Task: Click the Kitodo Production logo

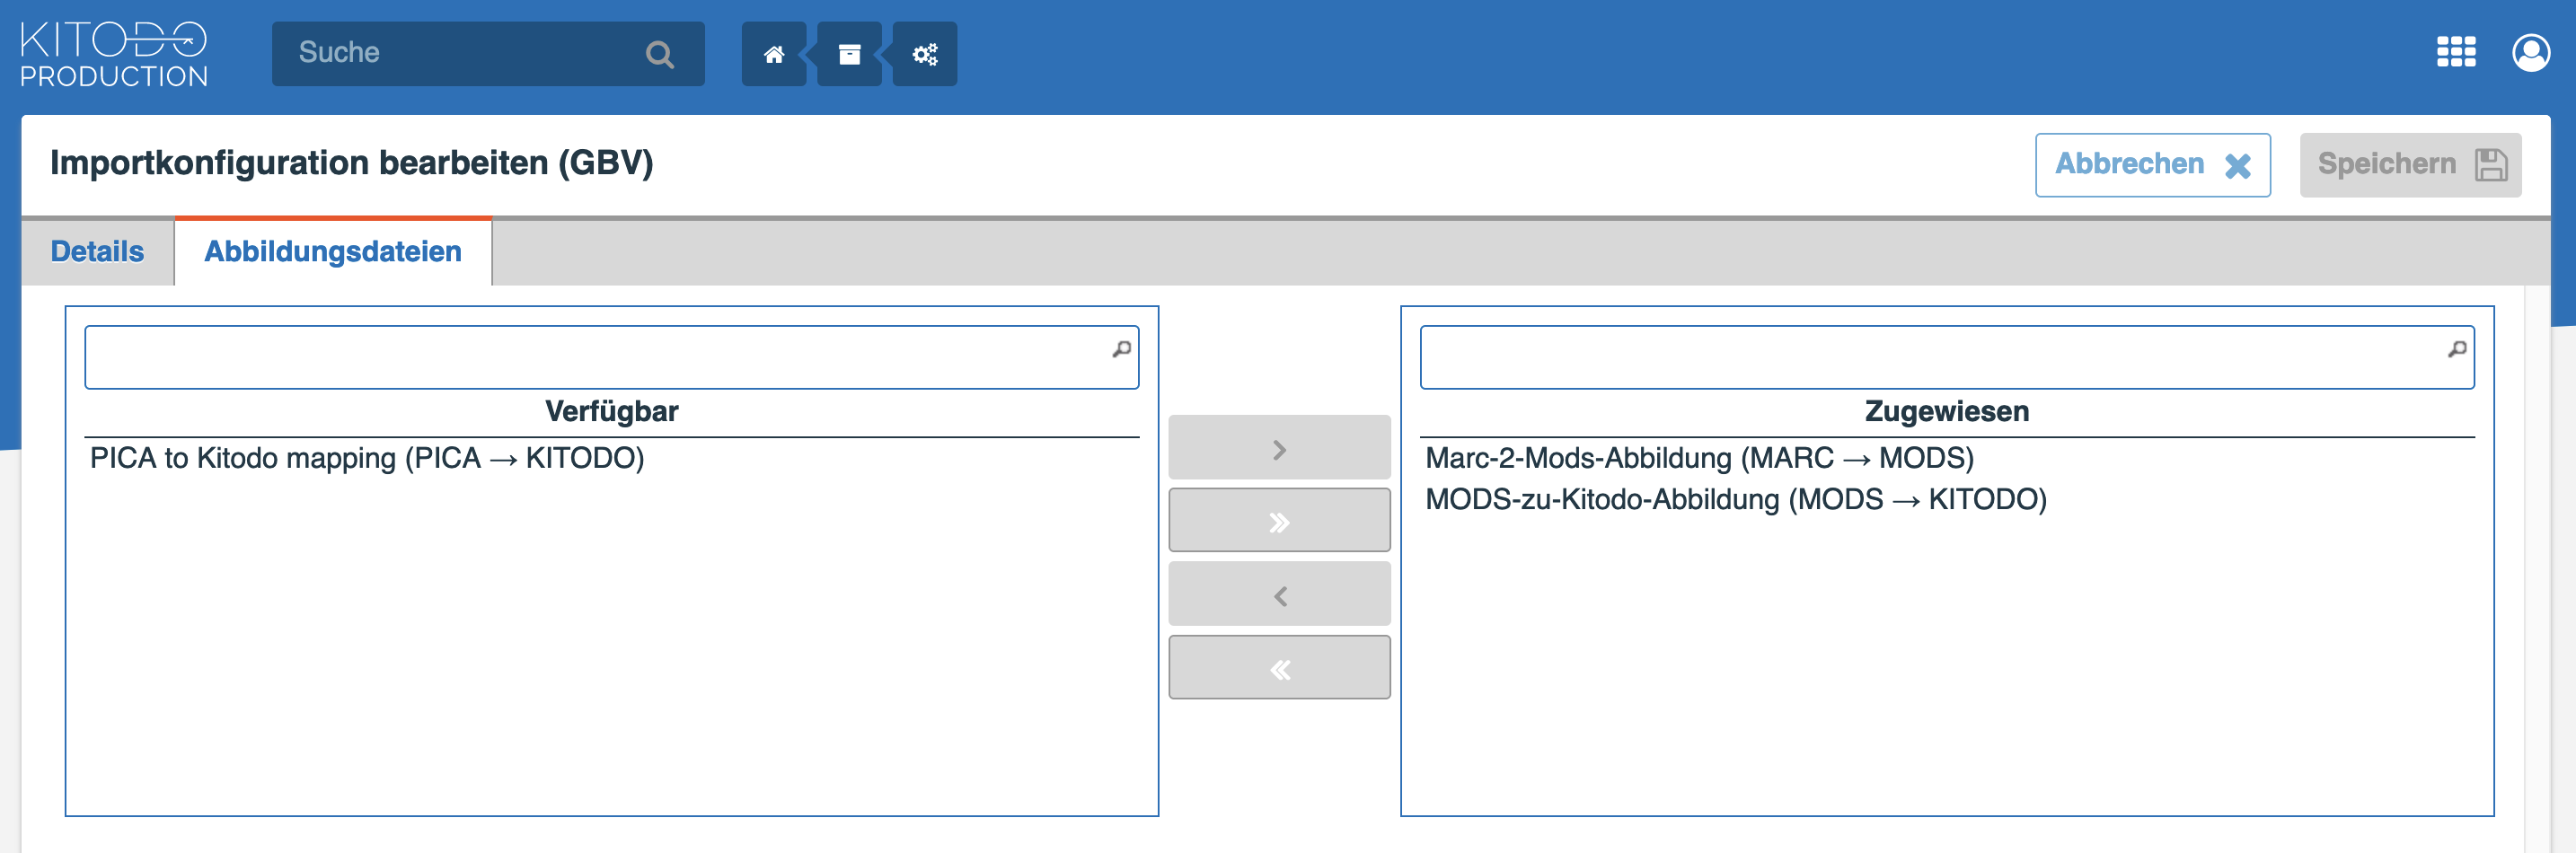Action: (x=113, y=54)
